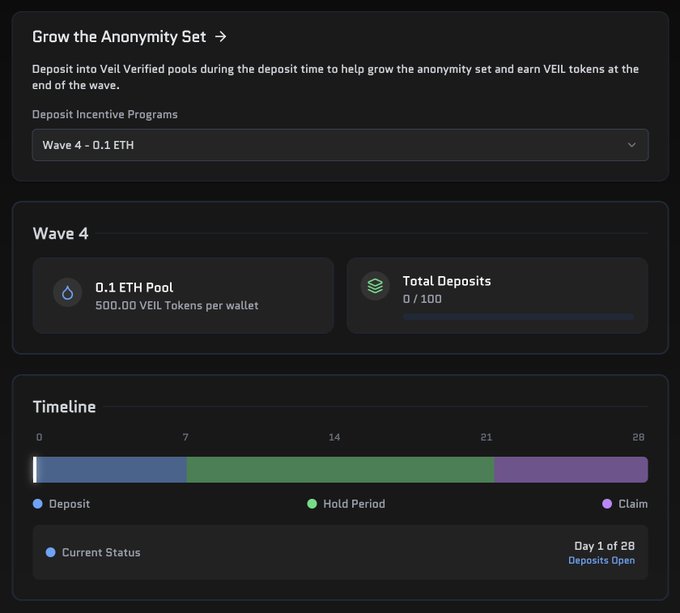This screenshot has height=613, width=680.
Task: Click the white current-day marker on timeline
Action: (35, 470)
